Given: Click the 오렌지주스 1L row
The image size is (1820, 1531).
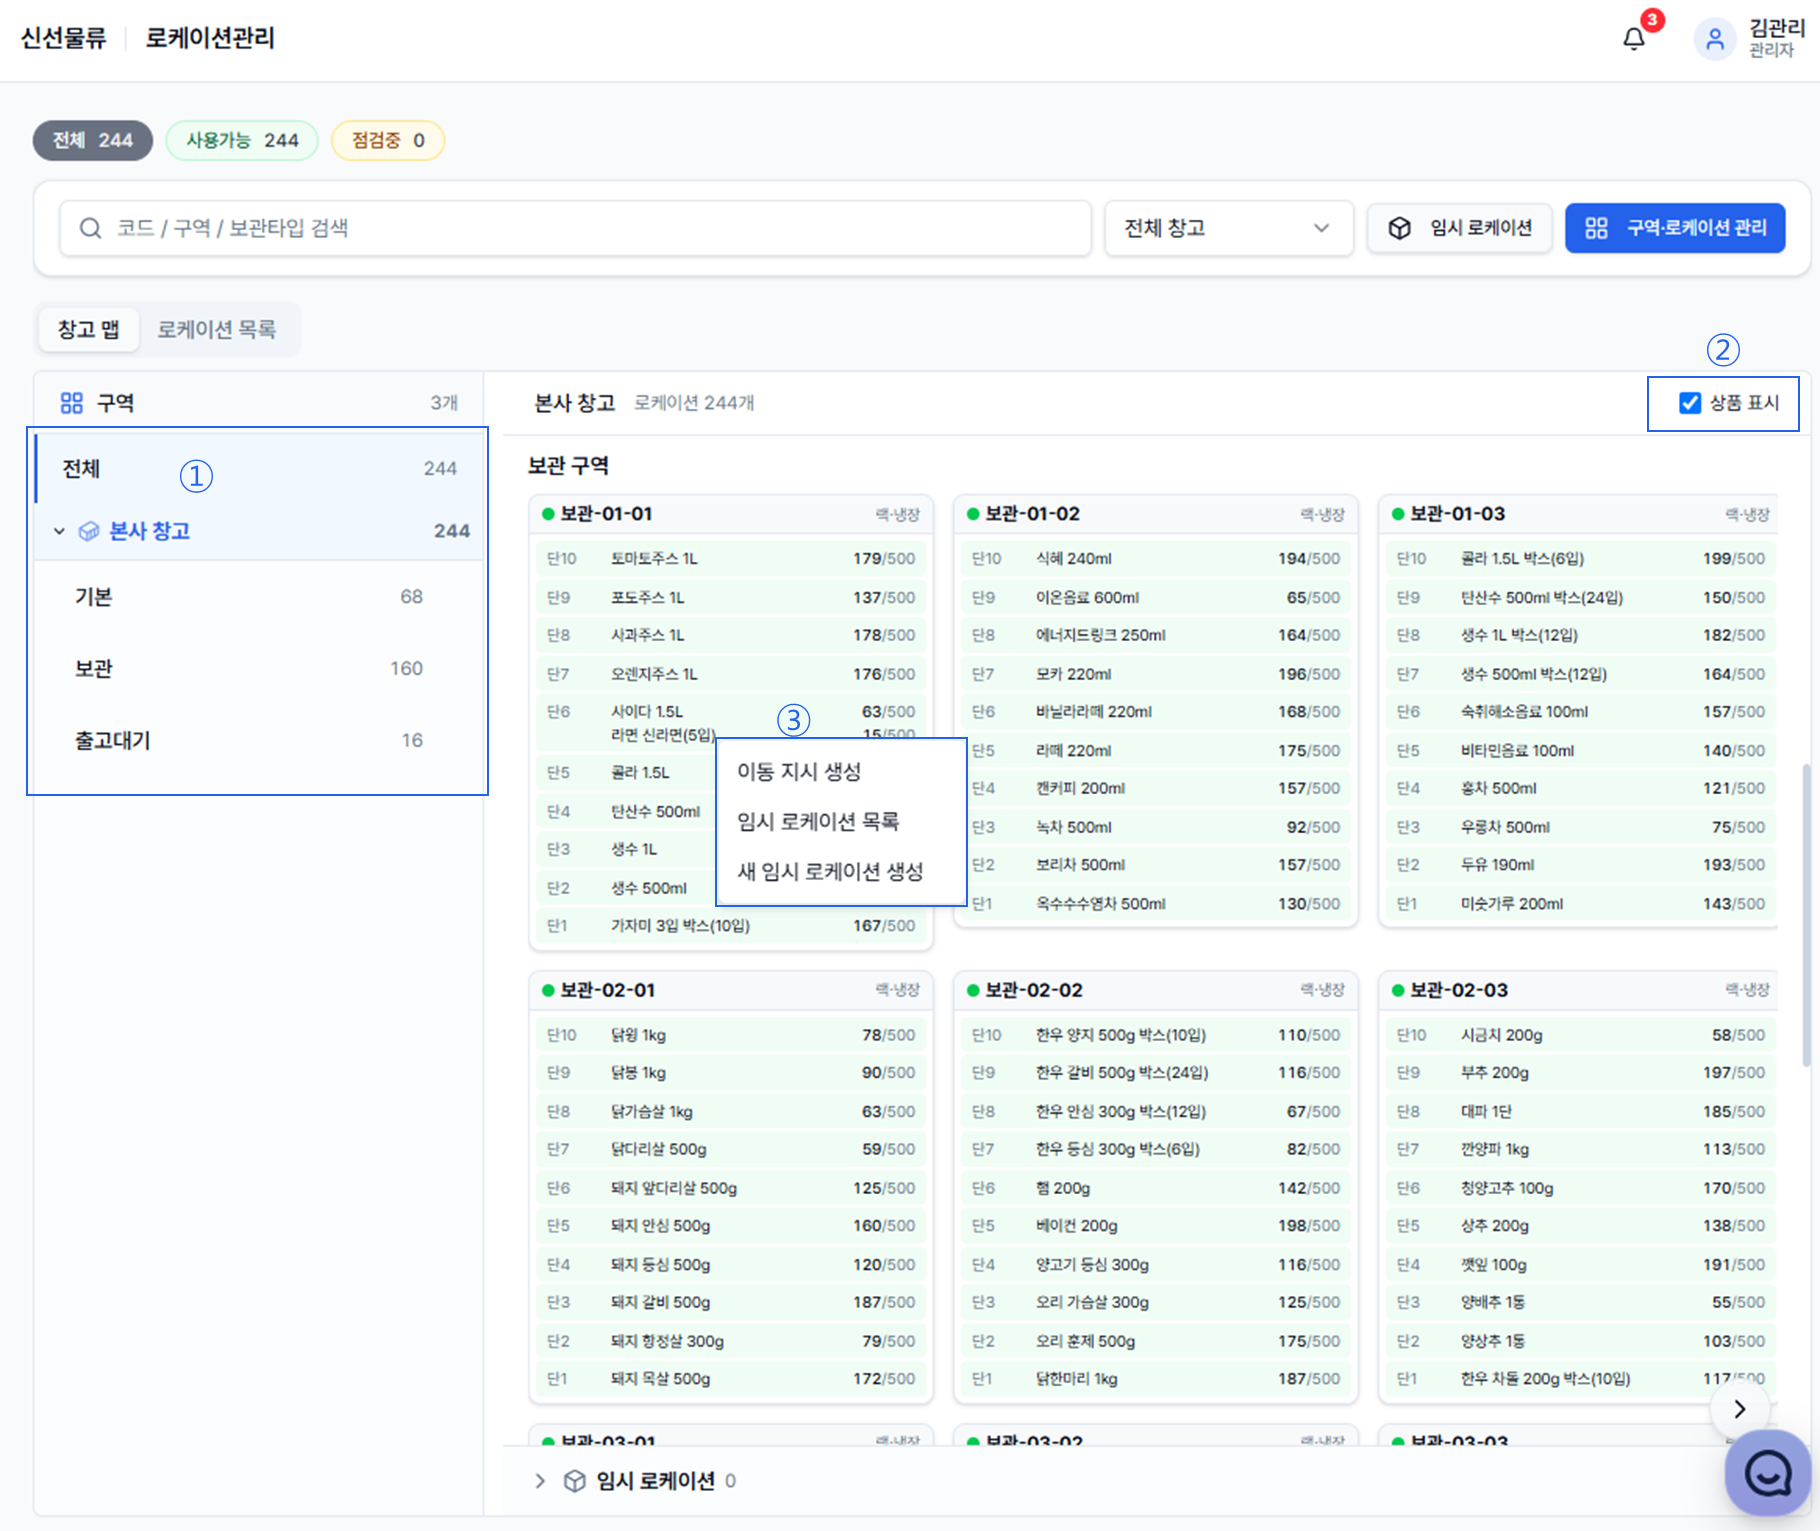Looking at the screenshot, I should pyautogui.click(x=731, y=674).
